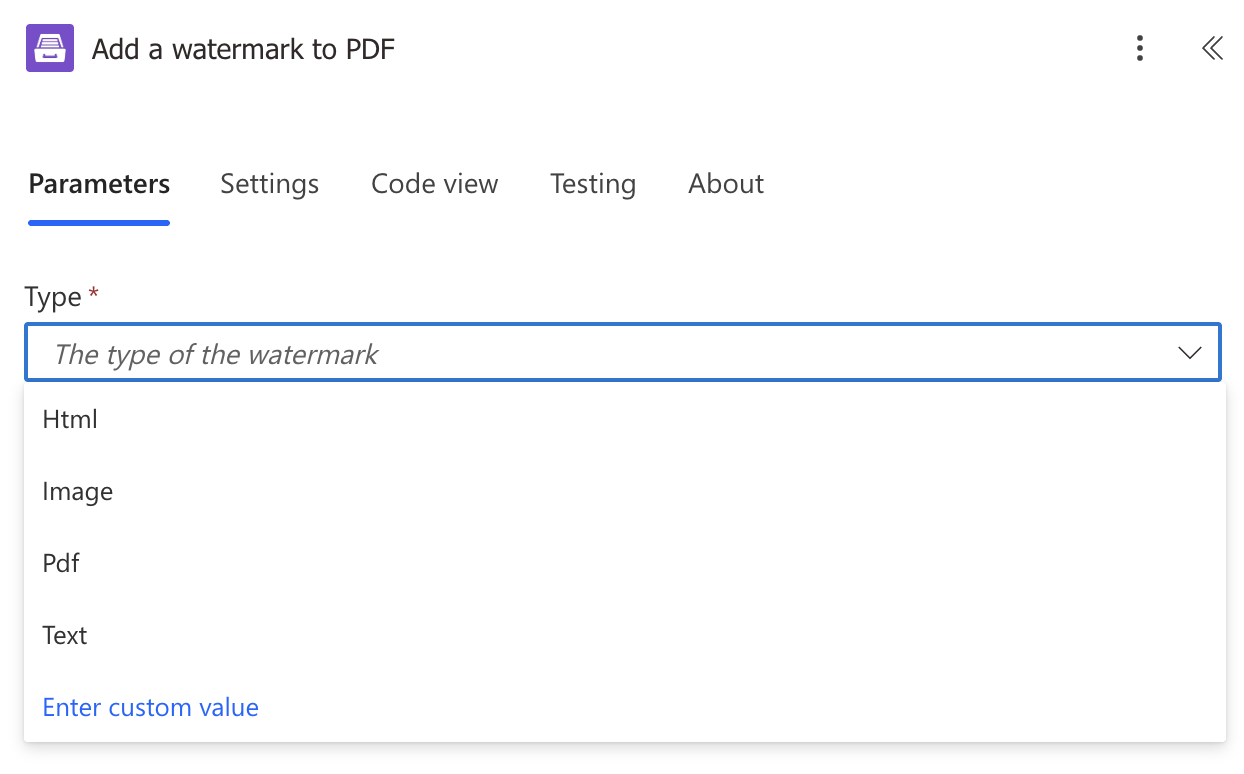1244x774 pixels.
Task: Go to the Testing tab
Action: (592, 184)
